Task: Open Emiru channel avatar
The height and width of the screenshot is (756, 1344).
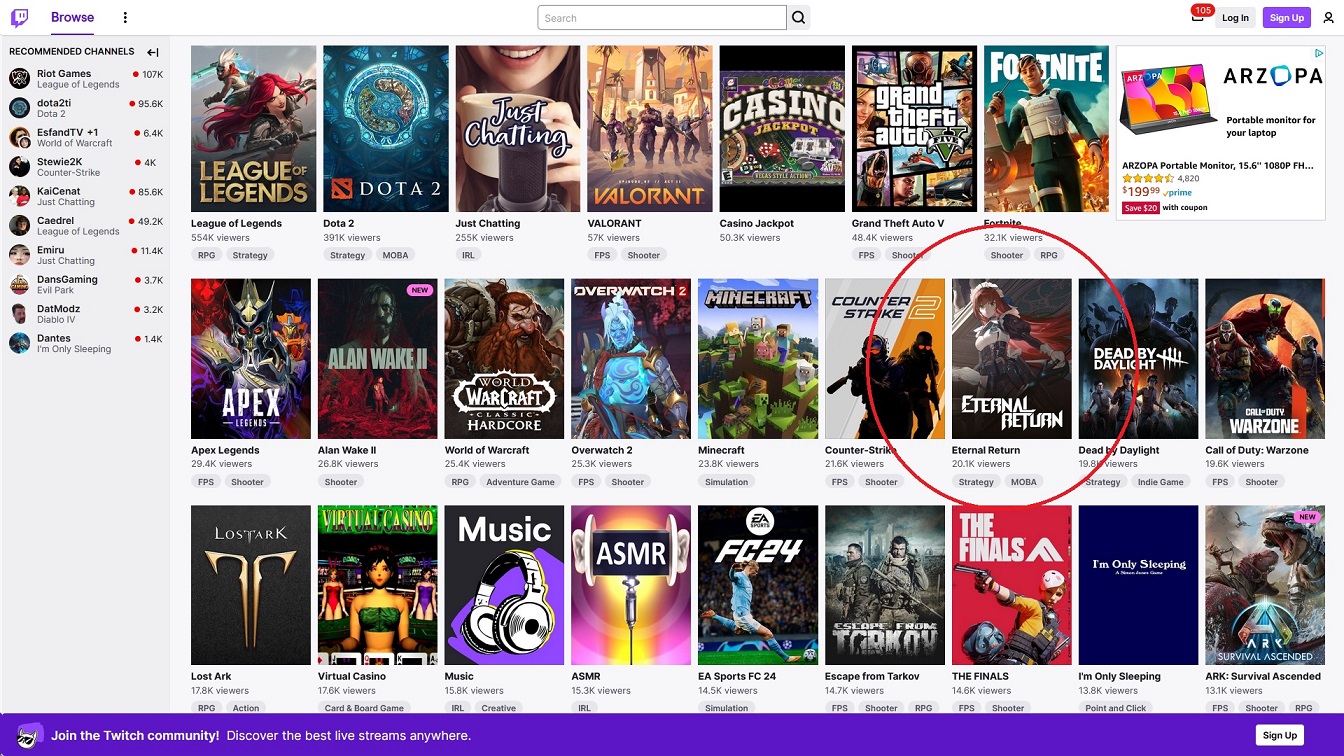Action: tap(20, 255)
